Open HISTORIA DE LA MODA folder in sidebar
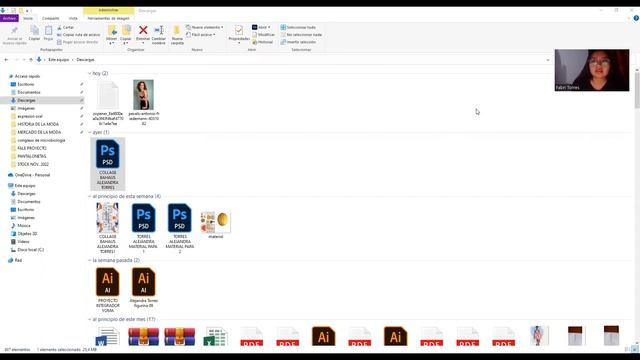 coord(35,124)
